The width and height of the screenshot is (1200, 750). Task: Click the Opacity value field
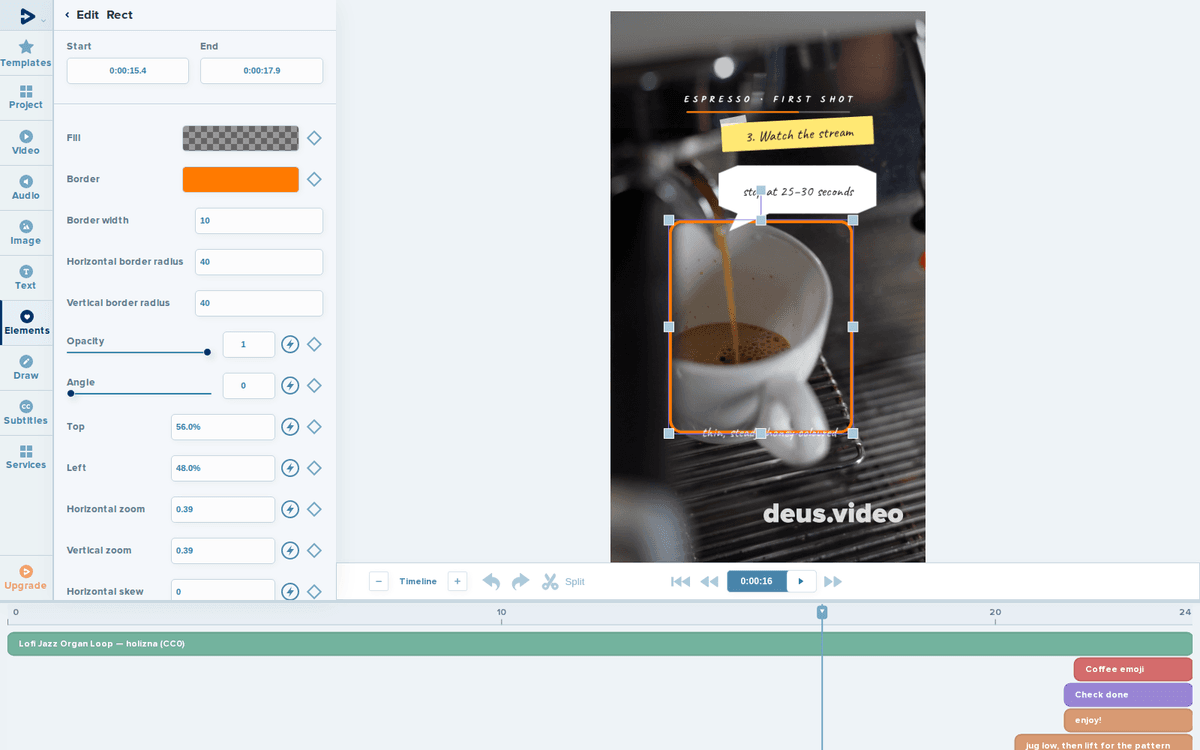(248, 344)
